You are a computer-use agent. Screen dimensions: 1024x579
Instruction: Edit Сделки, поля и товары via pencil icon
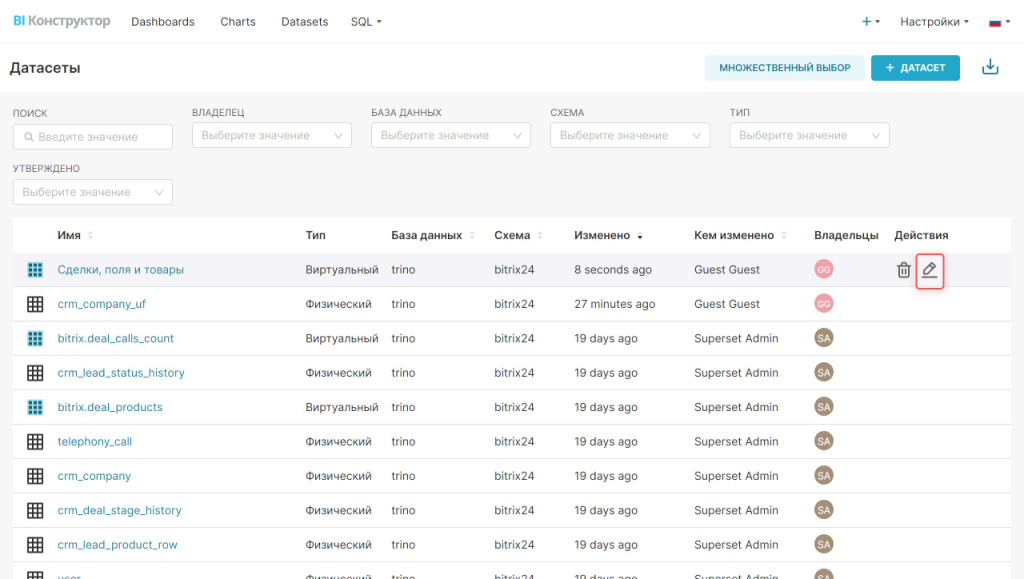[929, 270]
